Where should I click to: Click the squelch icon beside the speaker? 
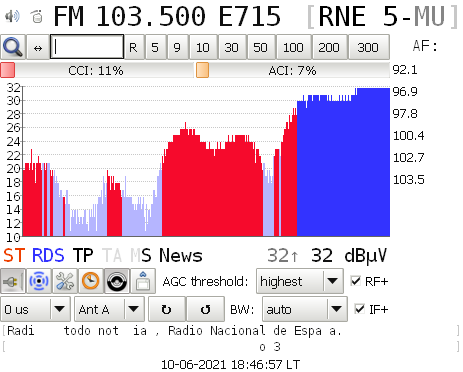(37, 16)
